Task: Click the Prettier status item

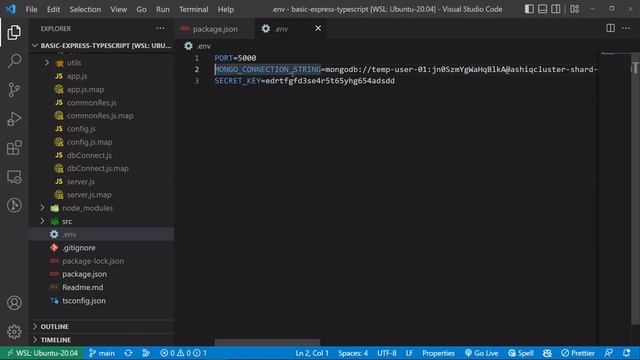Action: tap(578, 353)
